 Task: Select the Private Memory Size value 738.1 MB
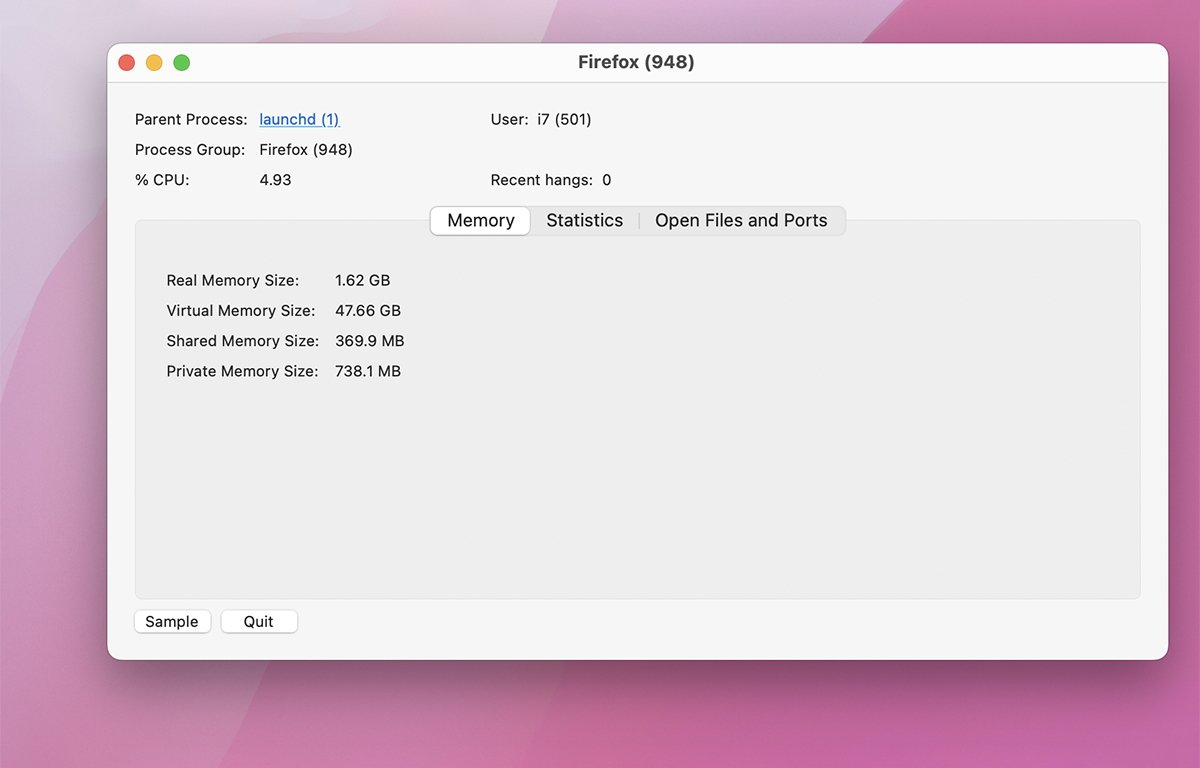(368, 371)
